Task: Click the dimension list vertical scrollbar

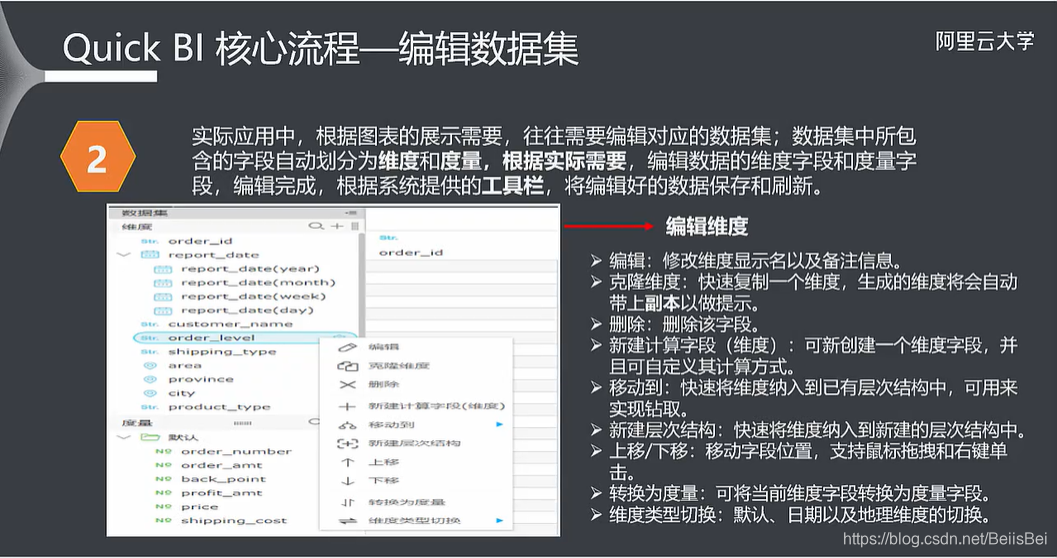Action: click(361, 286)
